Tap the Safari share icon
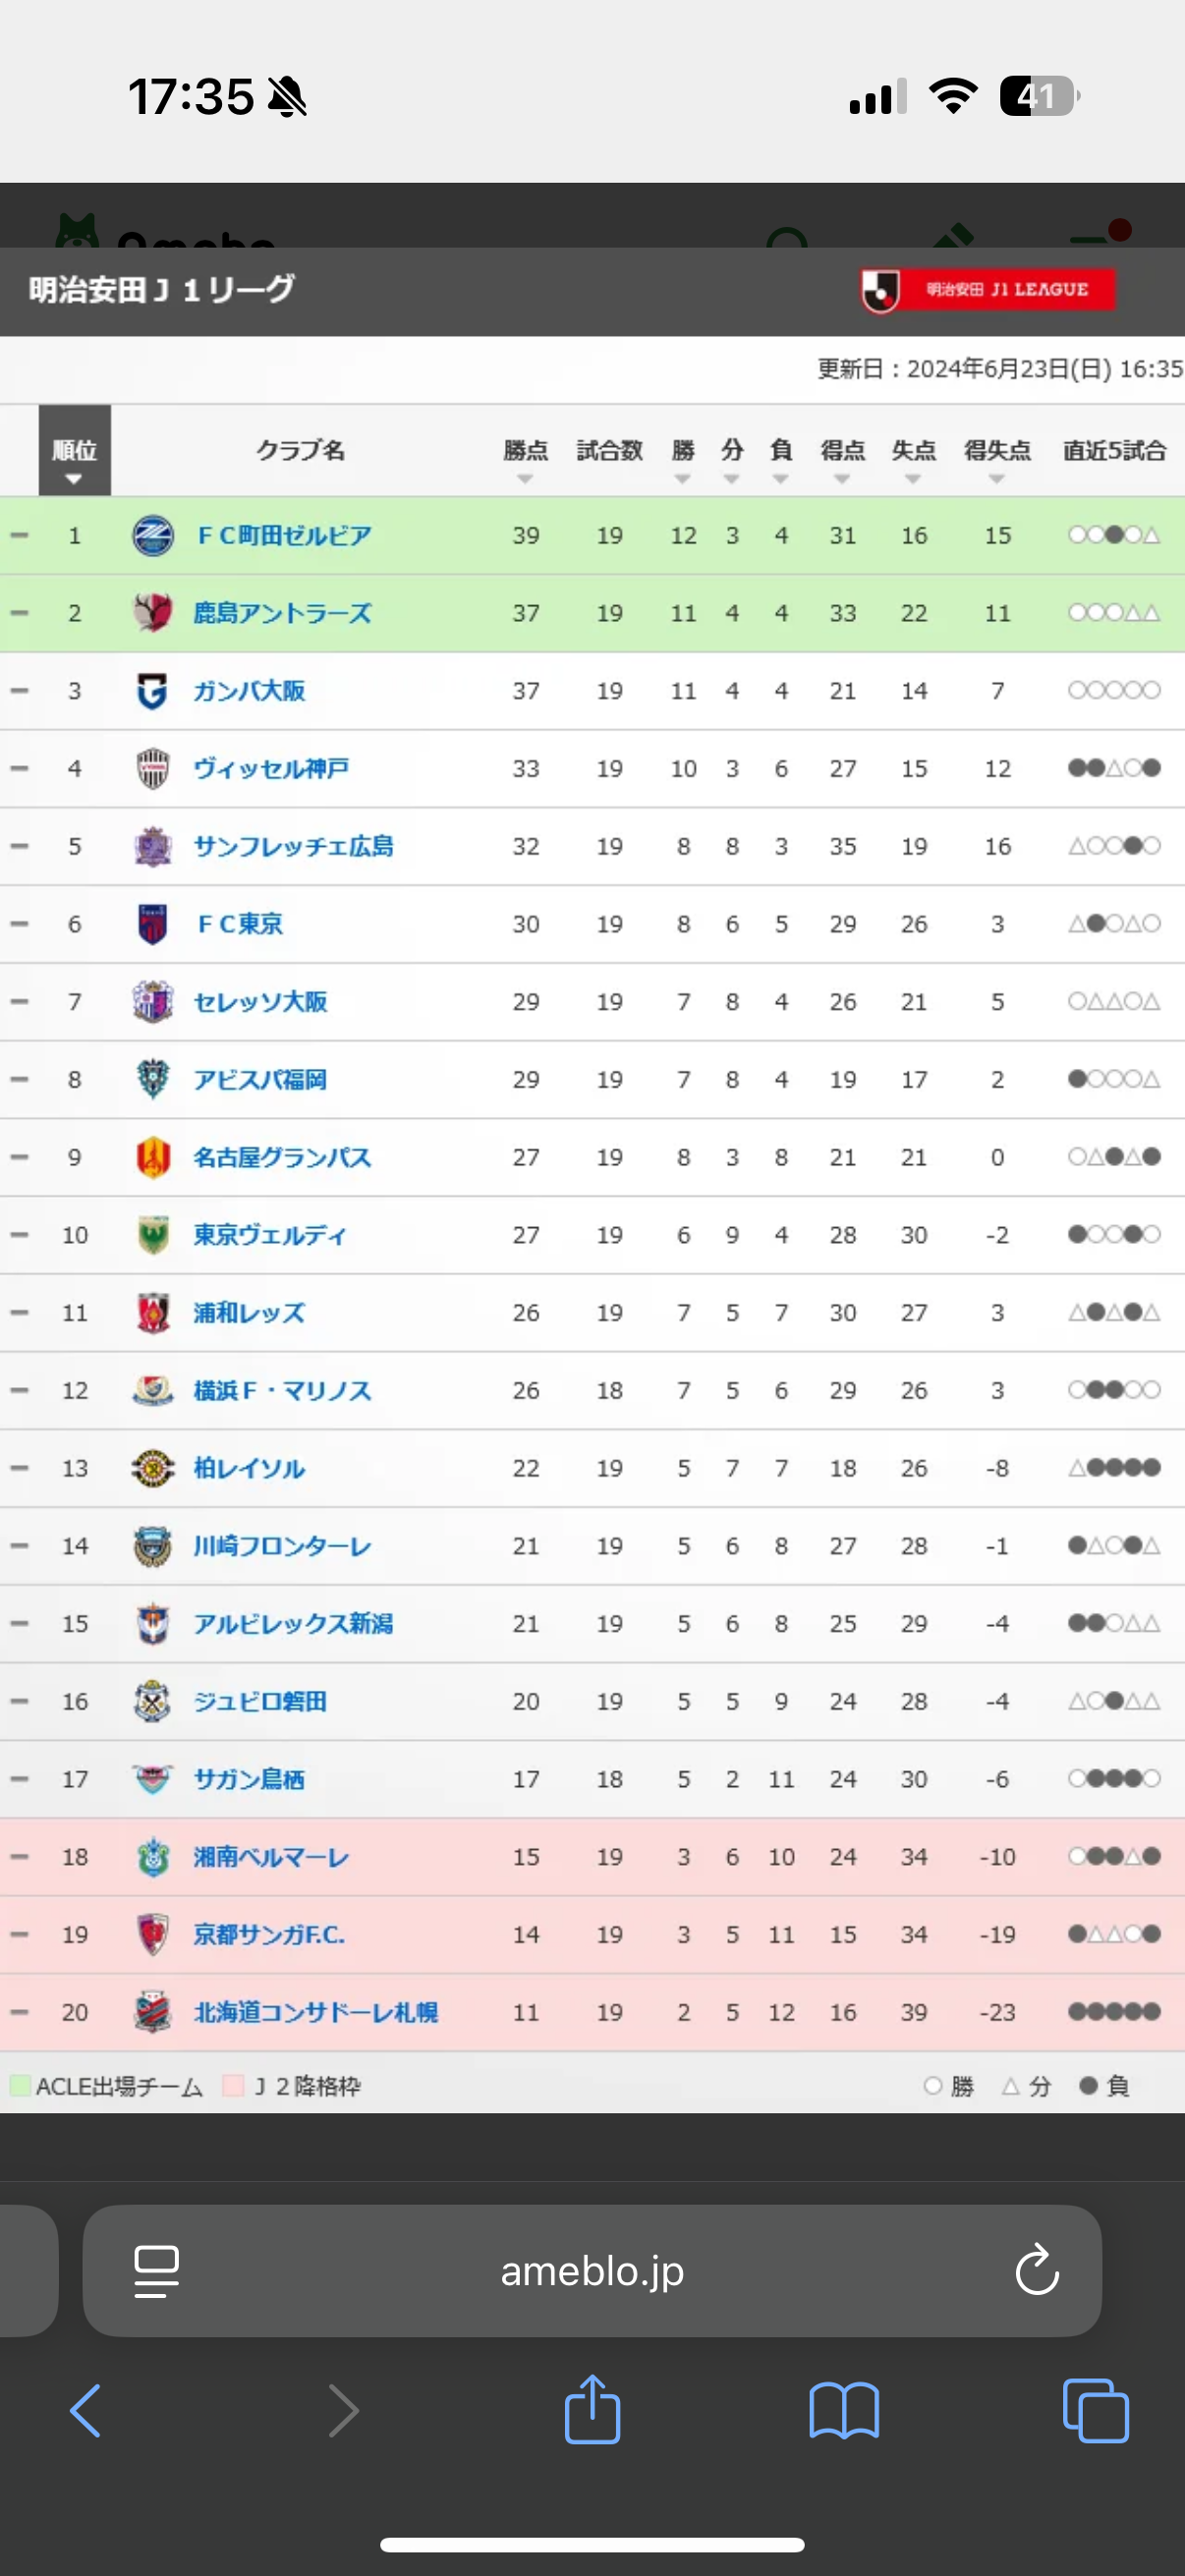The image size is (1185, 2576). (592, 2409)
